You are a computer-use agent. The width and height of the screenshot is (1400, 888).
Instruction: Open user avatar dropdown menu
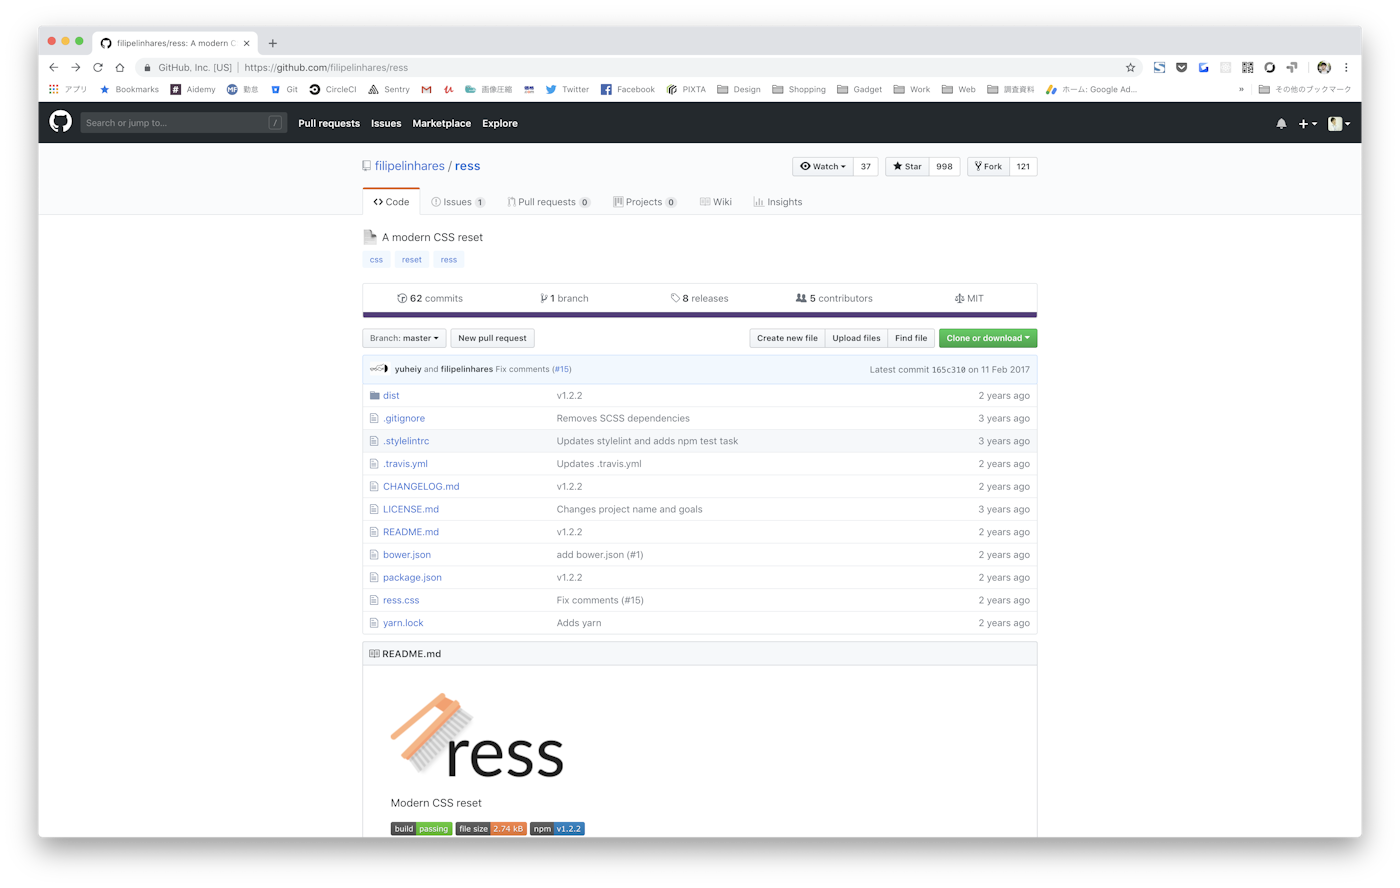point(1339,124)
